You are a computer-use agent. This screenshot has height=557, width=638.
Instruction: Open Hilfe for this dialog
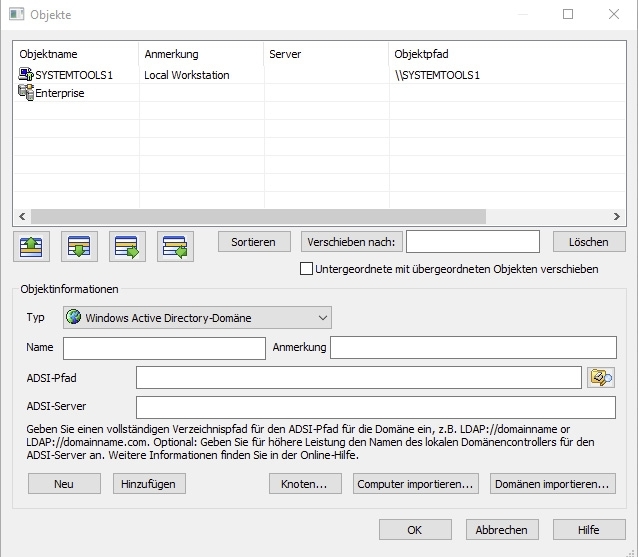click(x=589, y=530)
